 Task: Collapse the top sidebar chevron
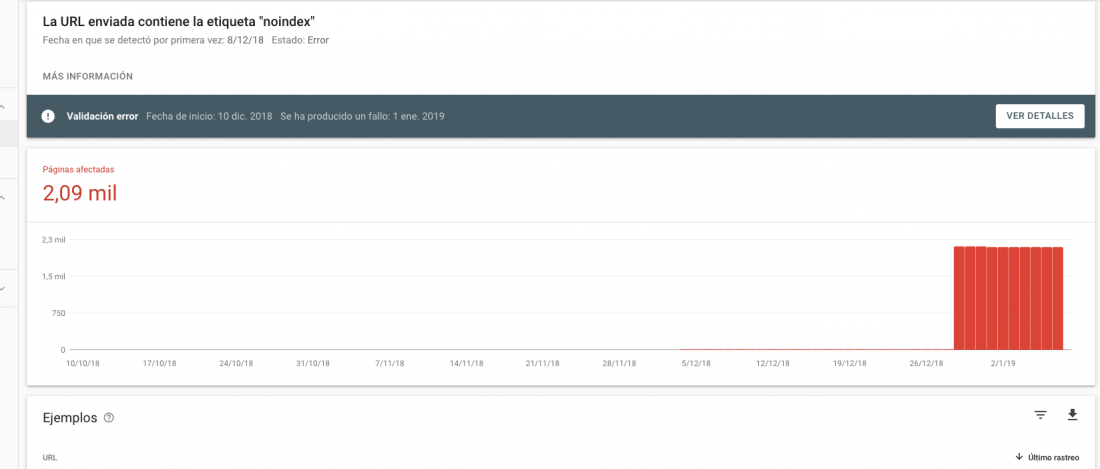click(3, 107)
